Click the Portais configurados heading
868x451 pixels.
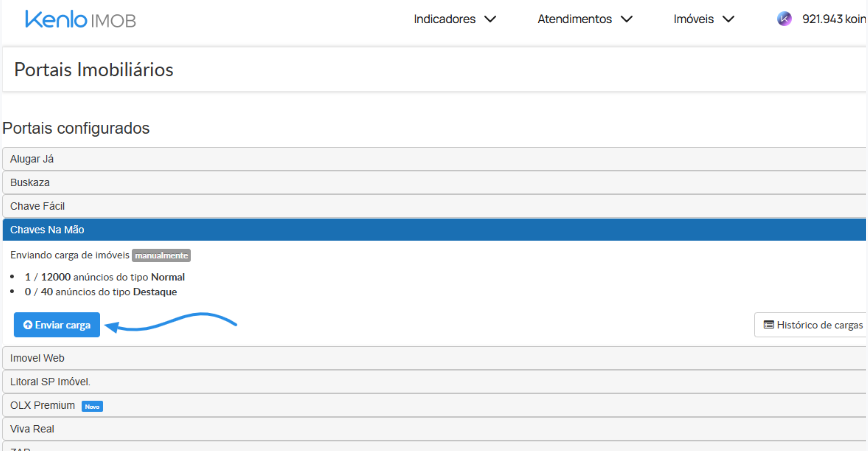click(x=76, y=128)
